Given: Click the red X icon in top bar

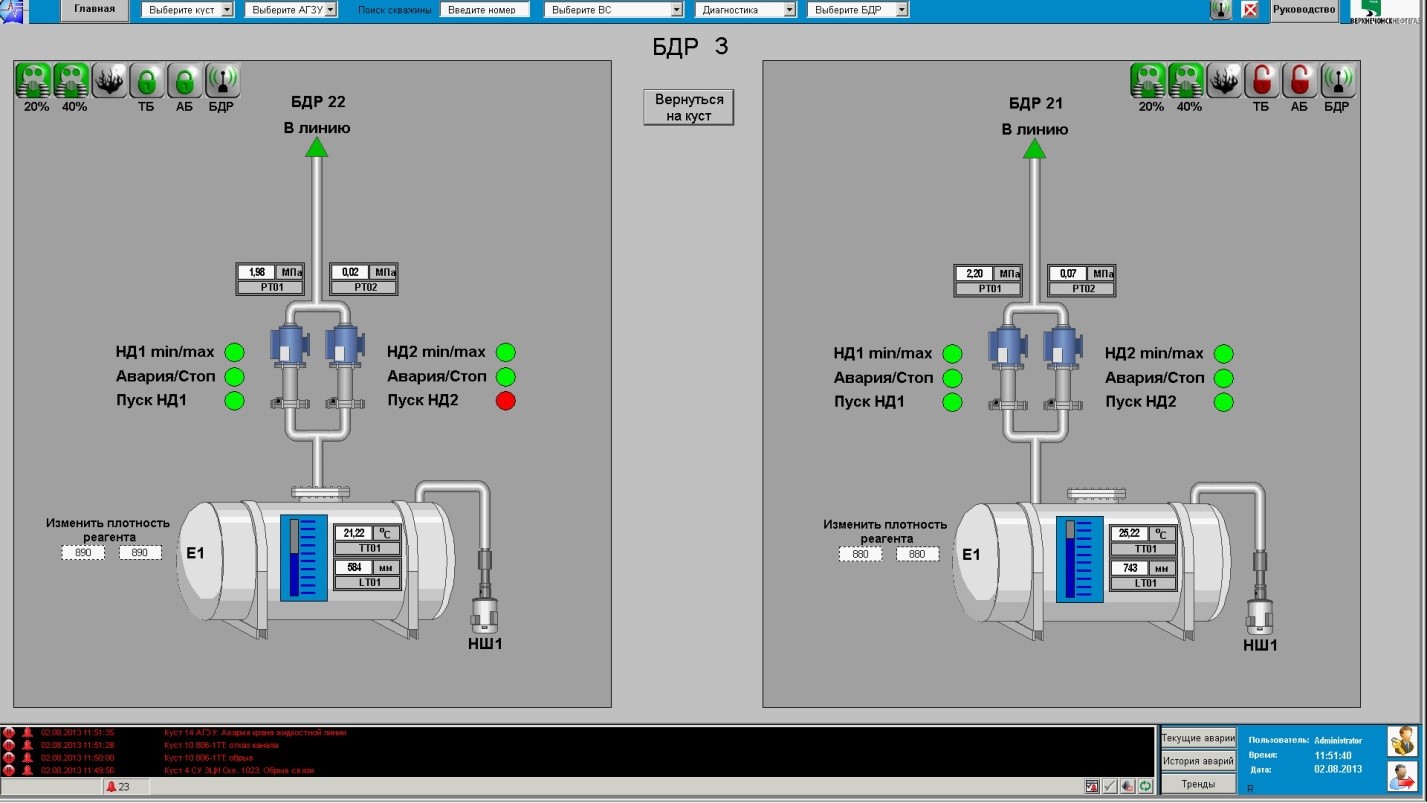Looking at the screenshot, I should tap(1250, 10).
